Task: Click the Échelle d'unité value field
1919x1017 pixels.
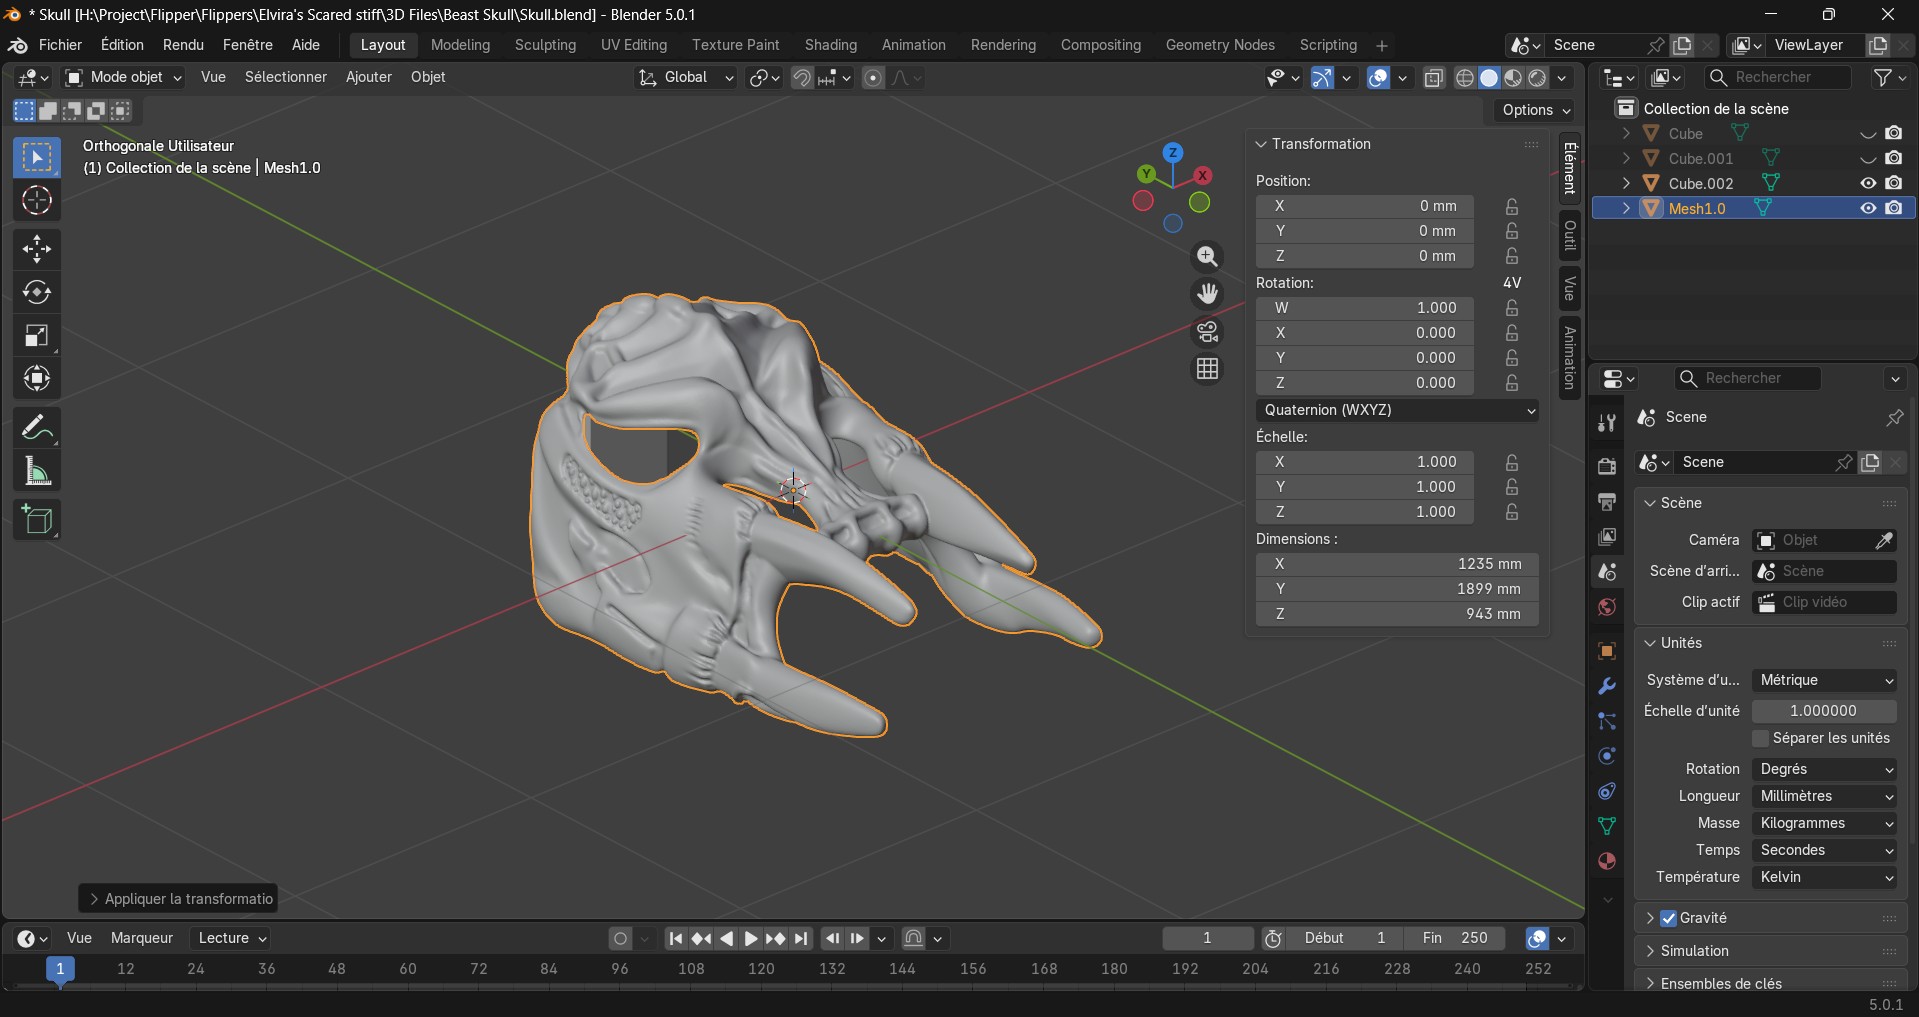Action: [1823, 711]
